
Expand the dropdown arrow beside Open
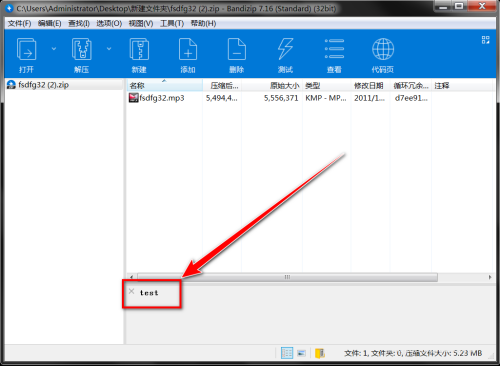tap(54, 49)
